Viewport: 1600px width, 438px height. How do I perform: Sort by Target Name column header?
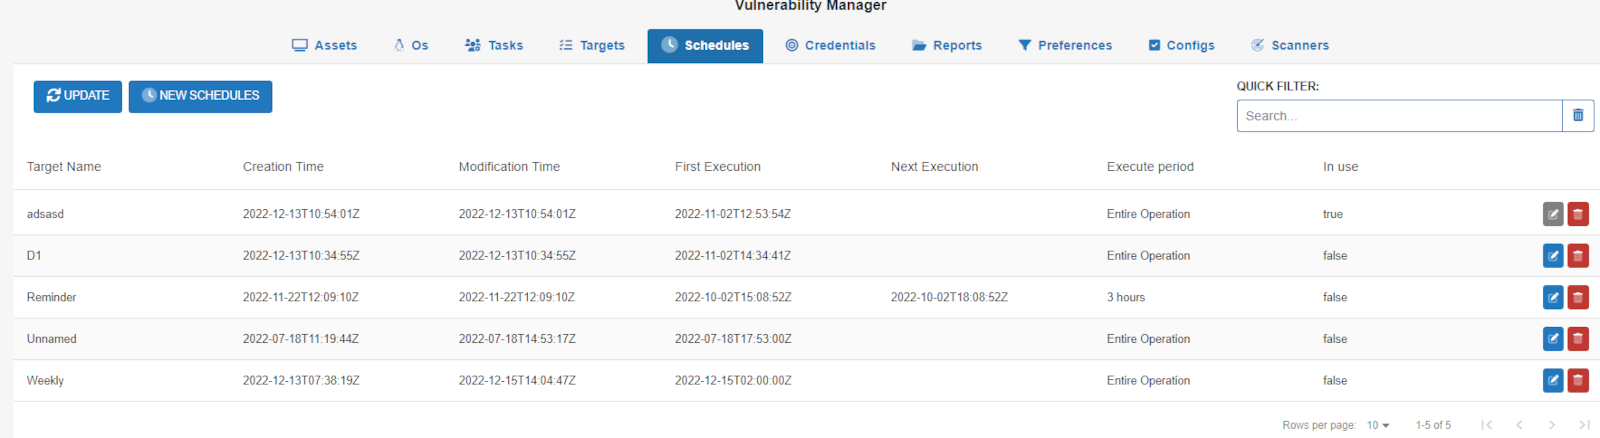64,167
